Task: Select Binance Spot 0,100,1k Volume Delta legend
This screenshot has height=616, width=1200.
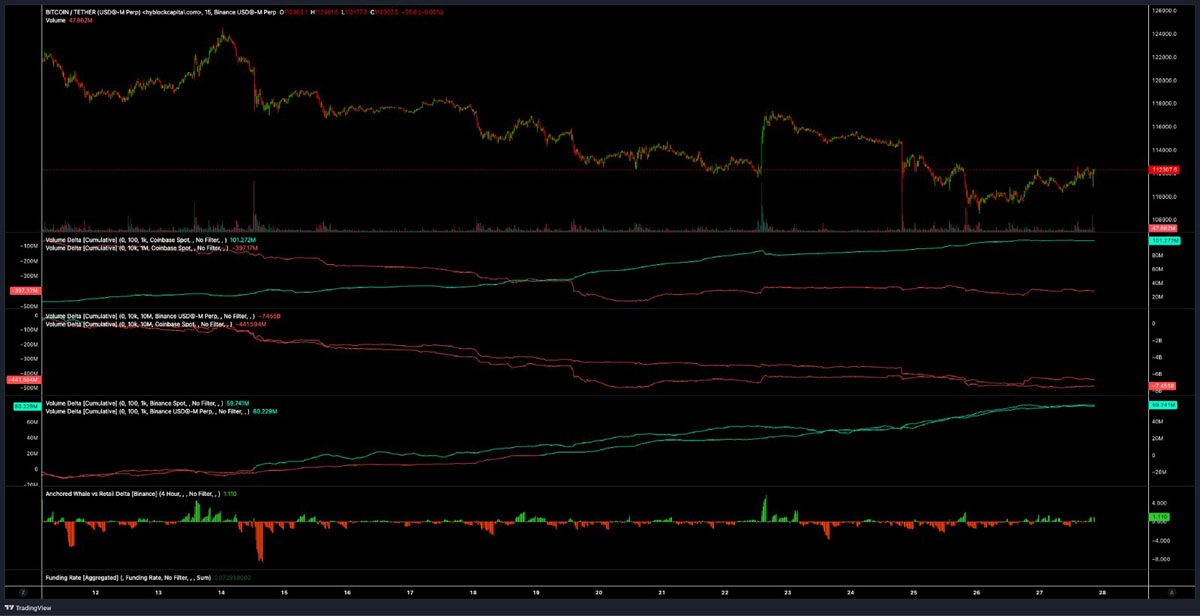Action: [x=147, y=404]
